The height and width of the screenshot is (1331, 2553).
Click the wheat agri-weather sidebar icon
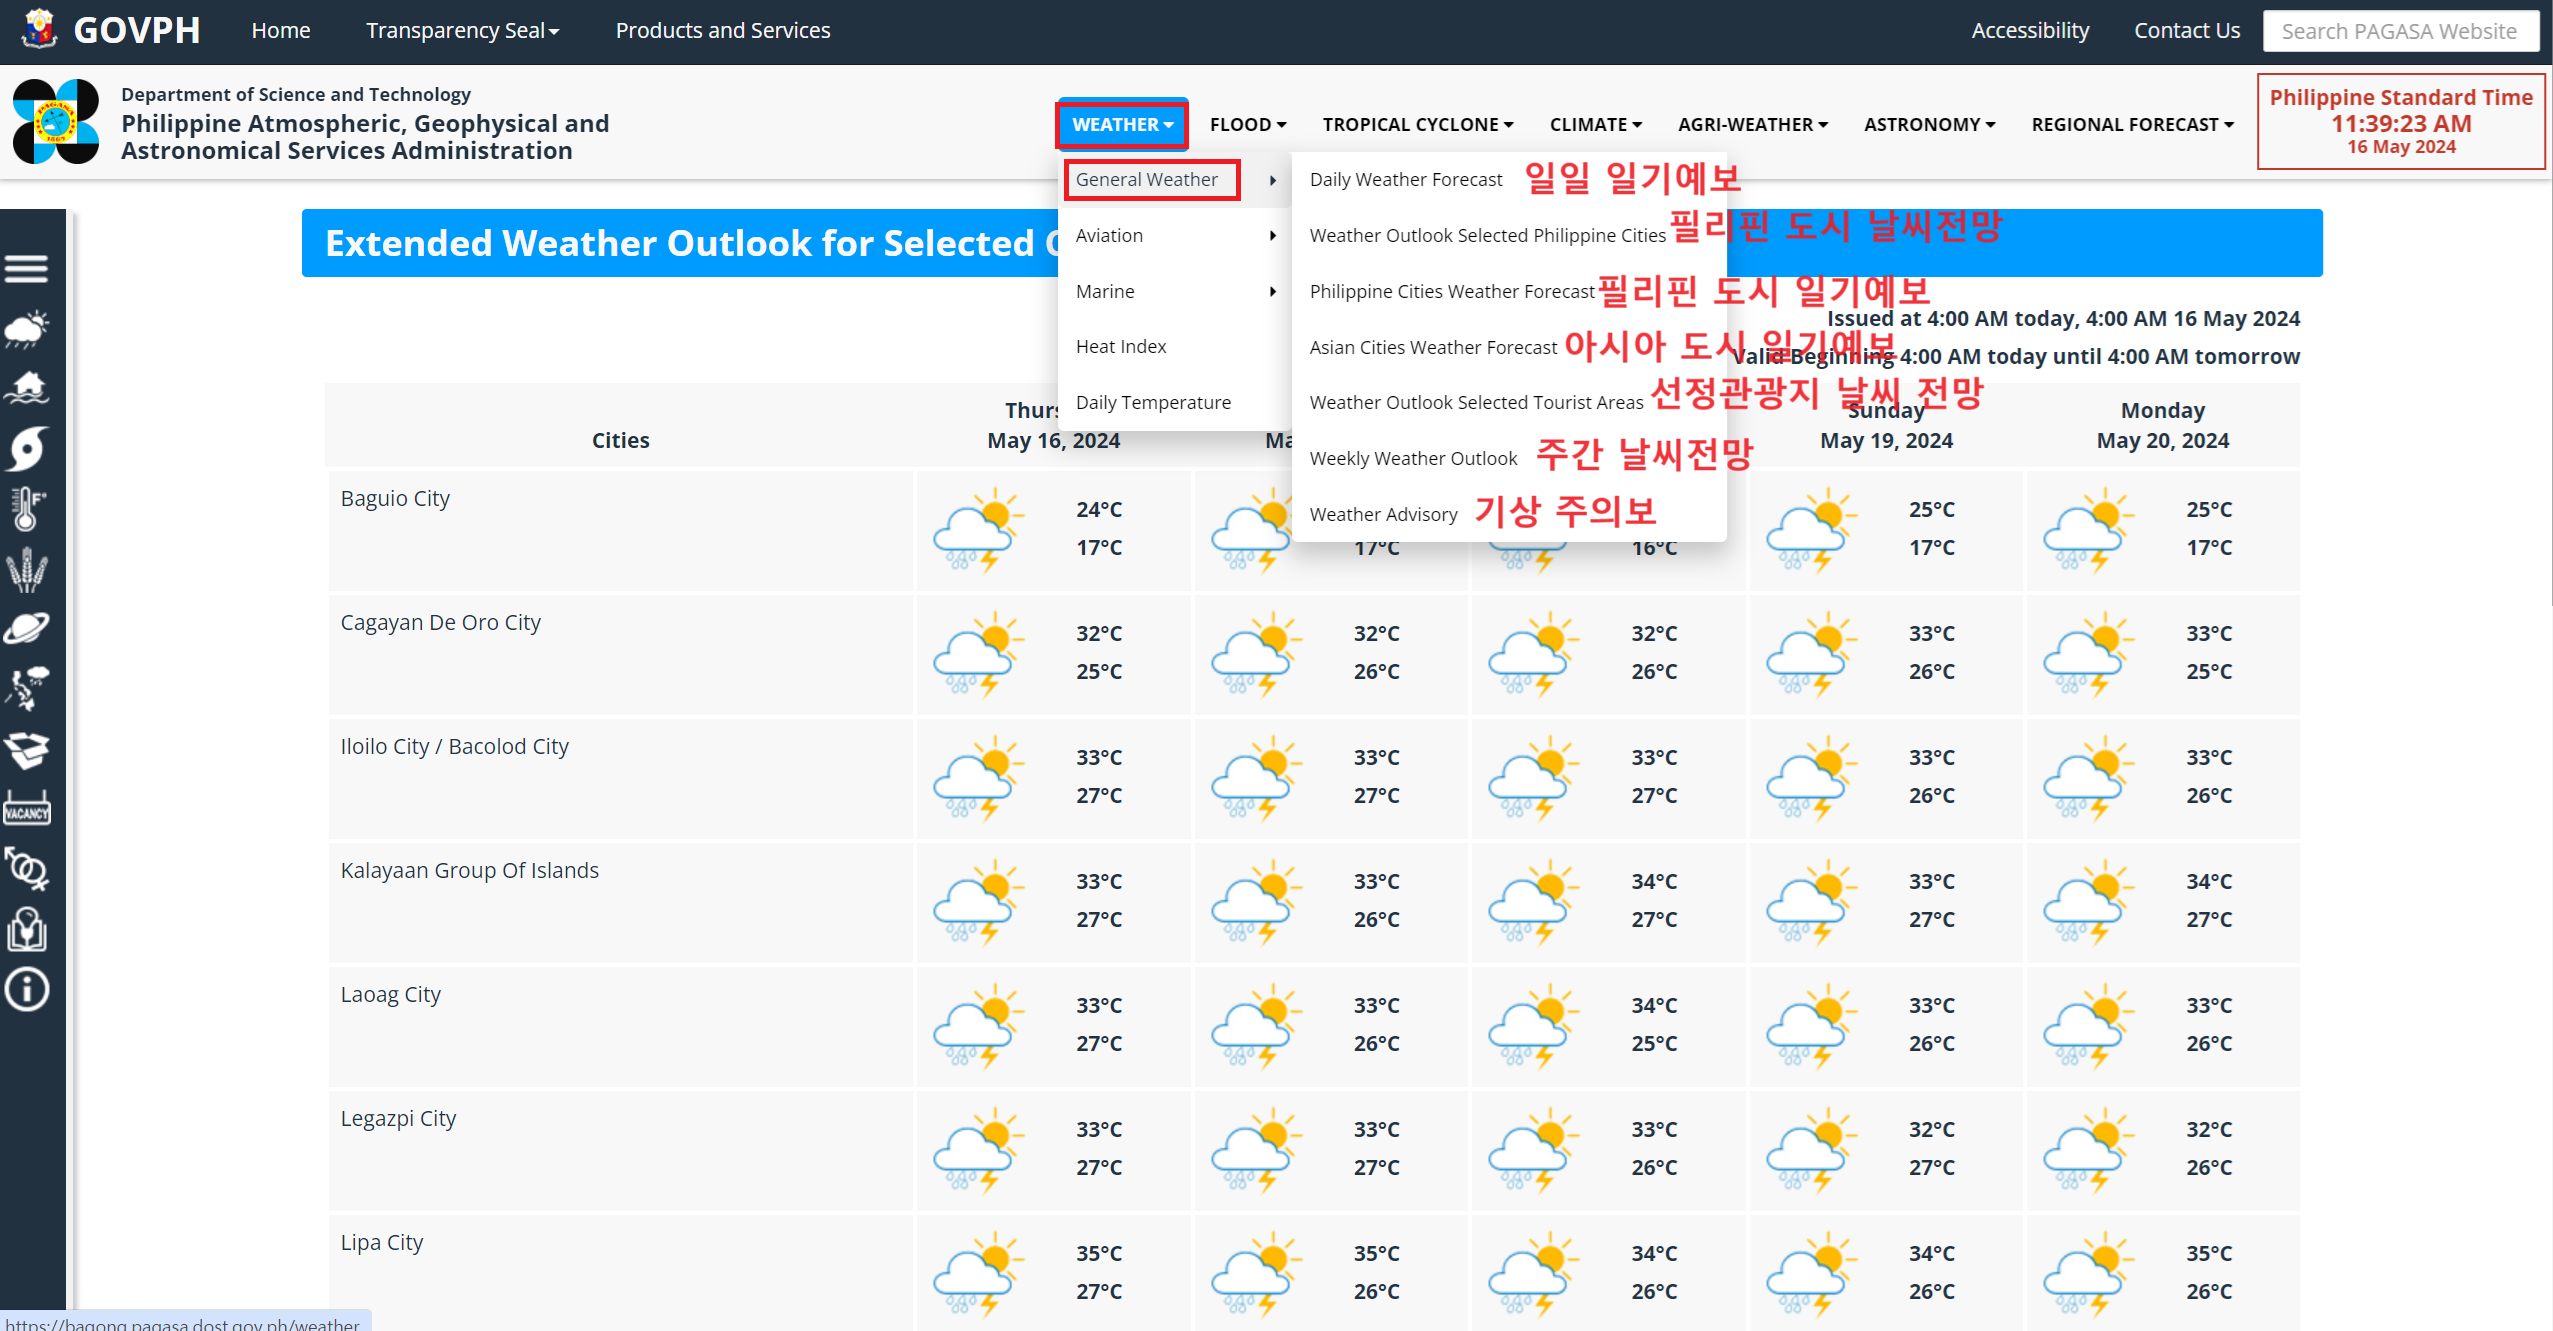(x=27, y=569)
